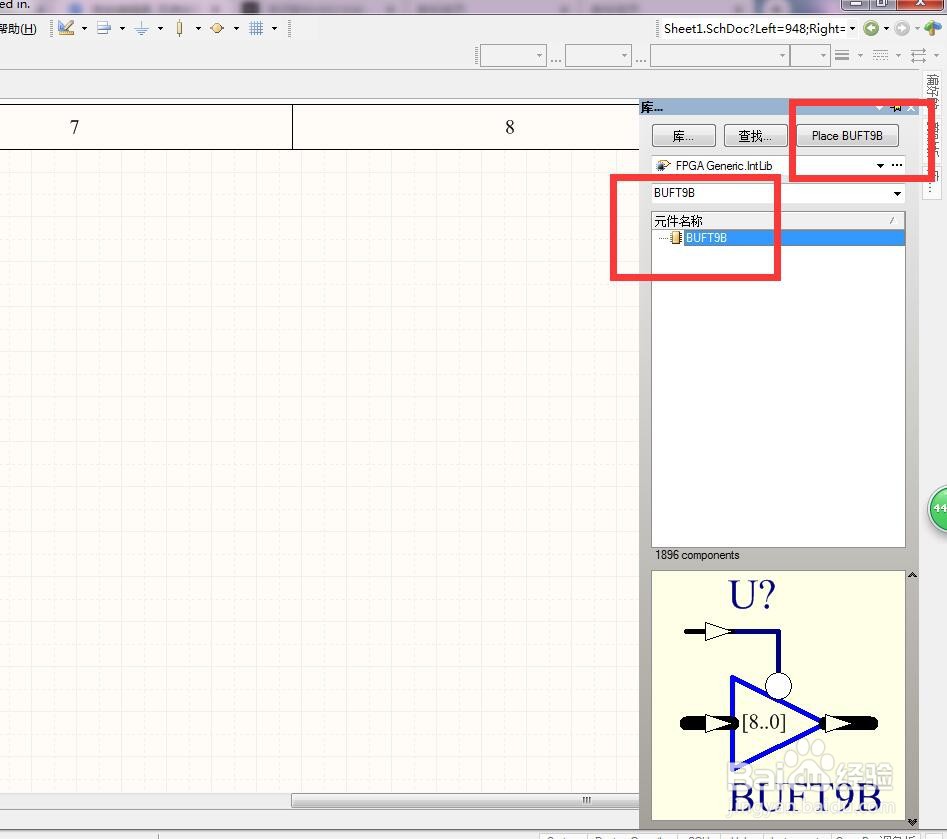Image resolution: width=947 pixels, height=839 pixels.
Task: Click the 查找... search button
Action: (x=756, y=135)
